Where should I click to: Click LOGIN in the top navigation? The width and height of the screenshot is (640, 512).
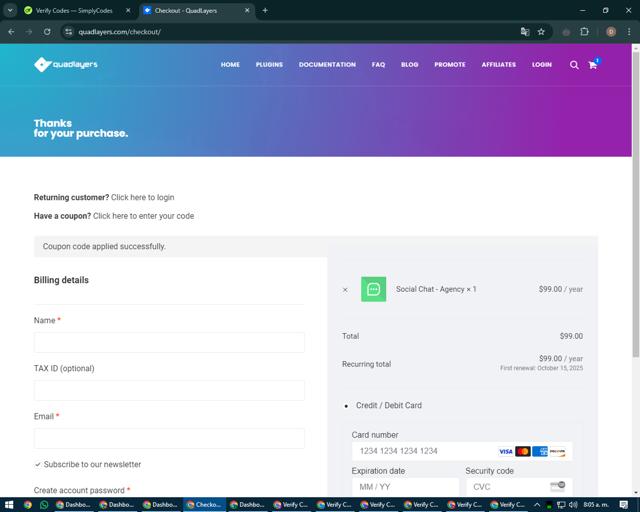coord(542,65)
